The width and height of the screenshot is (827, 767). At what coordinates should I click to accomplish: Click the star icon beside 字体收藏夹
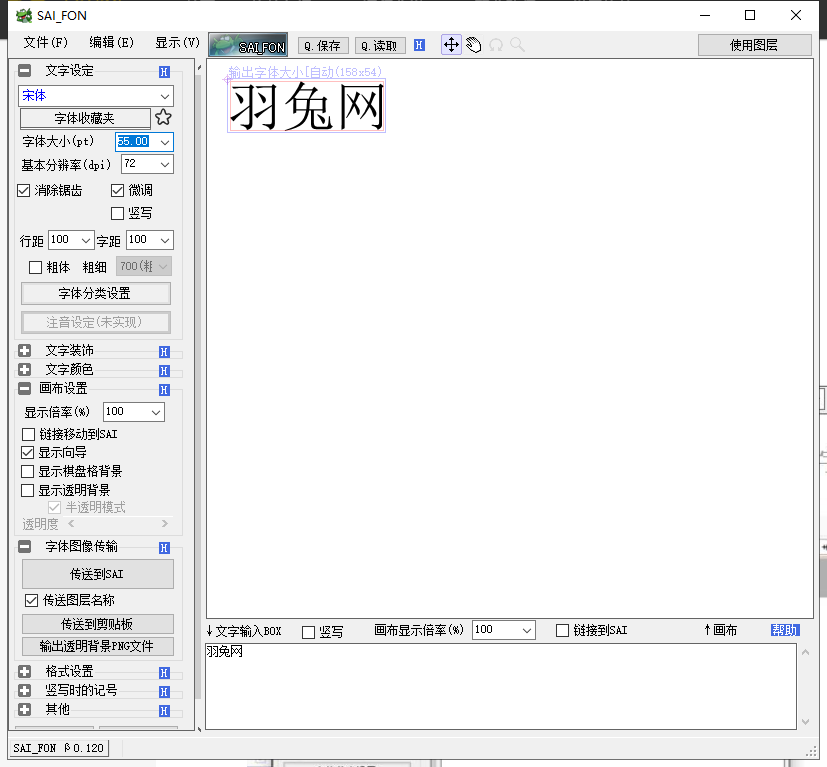click(x=162, y=117)
